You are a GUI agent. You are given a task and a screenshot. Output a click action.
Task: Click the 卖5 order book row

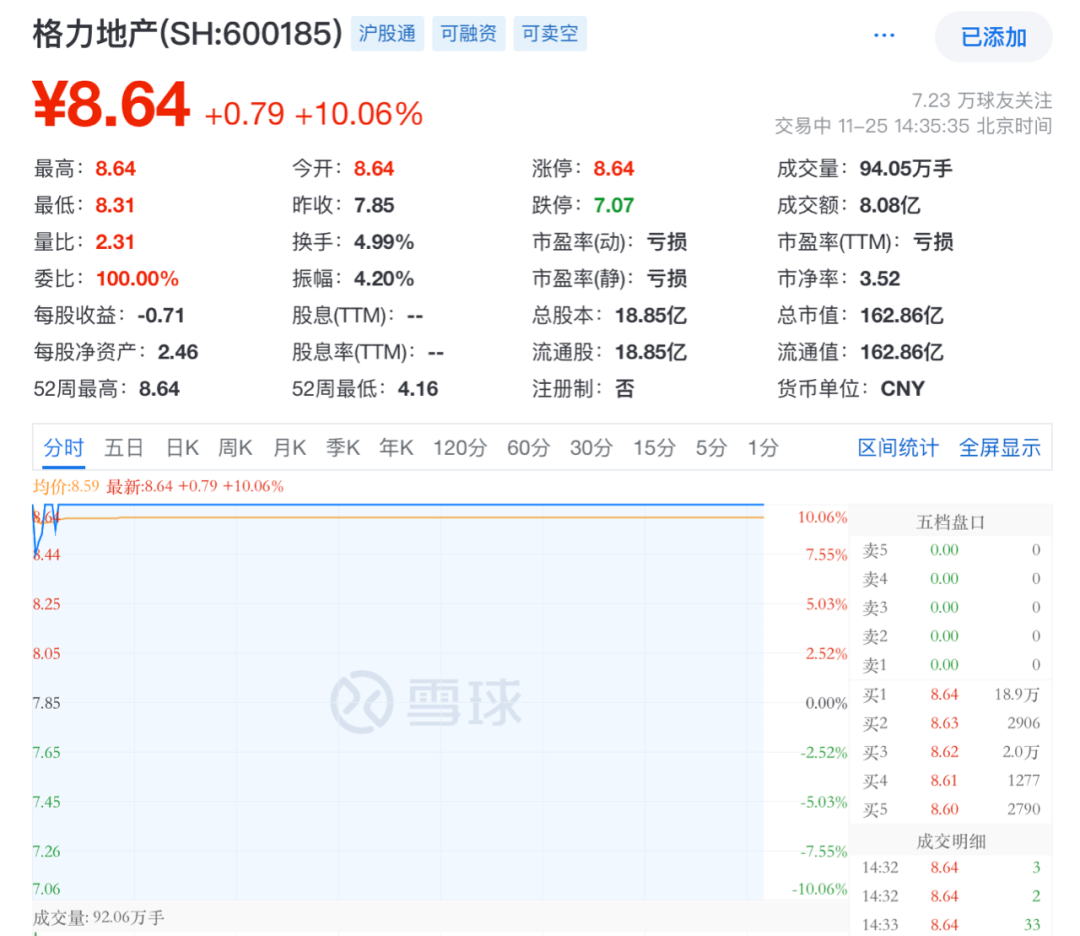951,550
